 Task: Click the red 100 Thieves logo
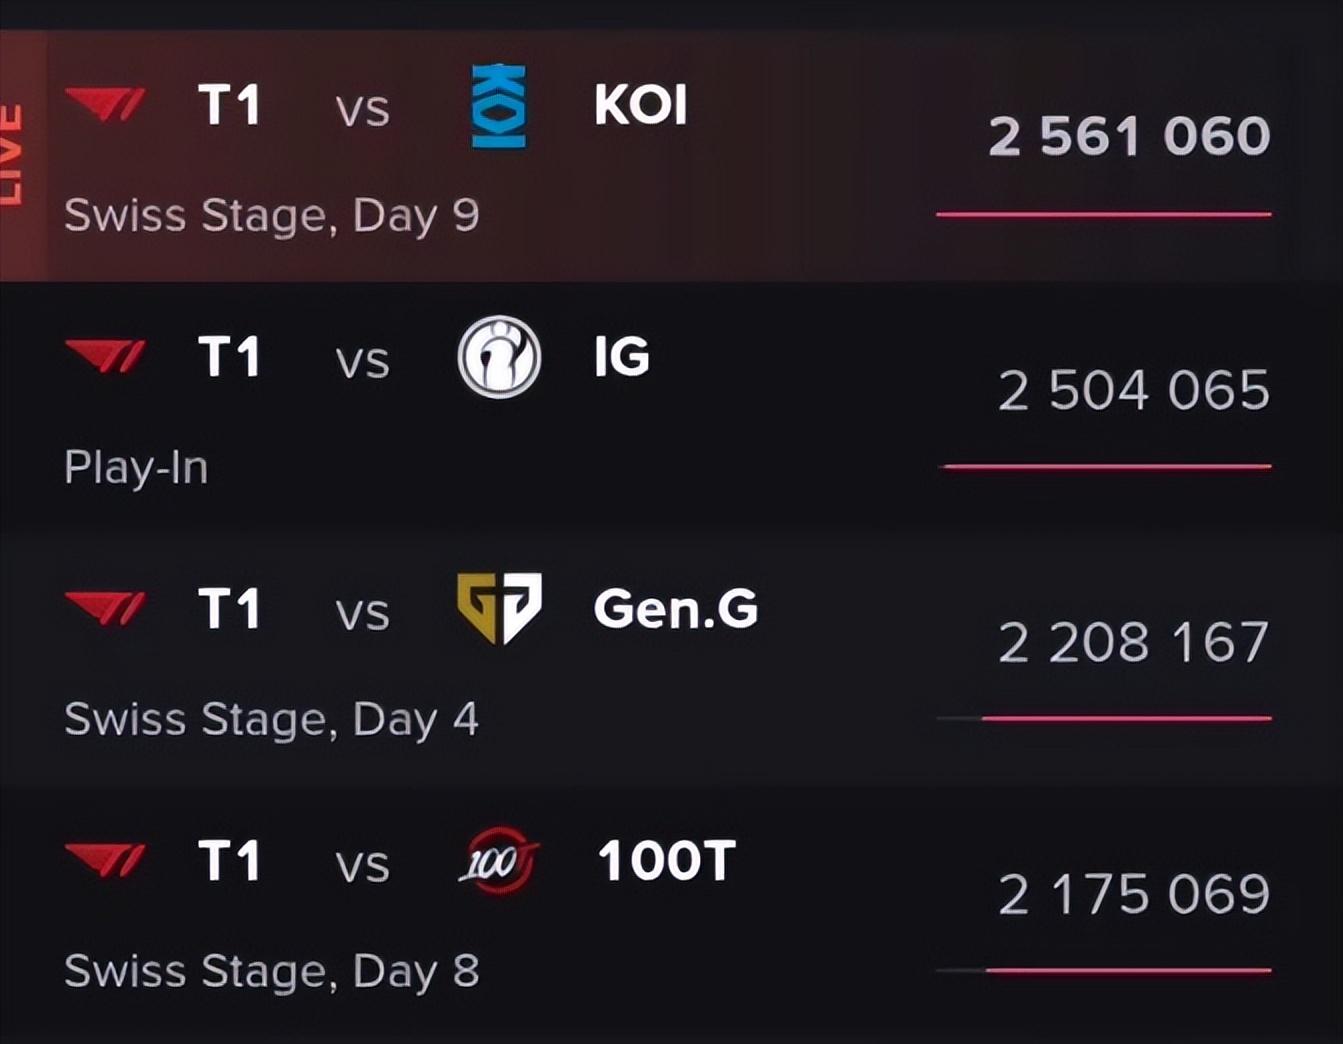point(498,860)
